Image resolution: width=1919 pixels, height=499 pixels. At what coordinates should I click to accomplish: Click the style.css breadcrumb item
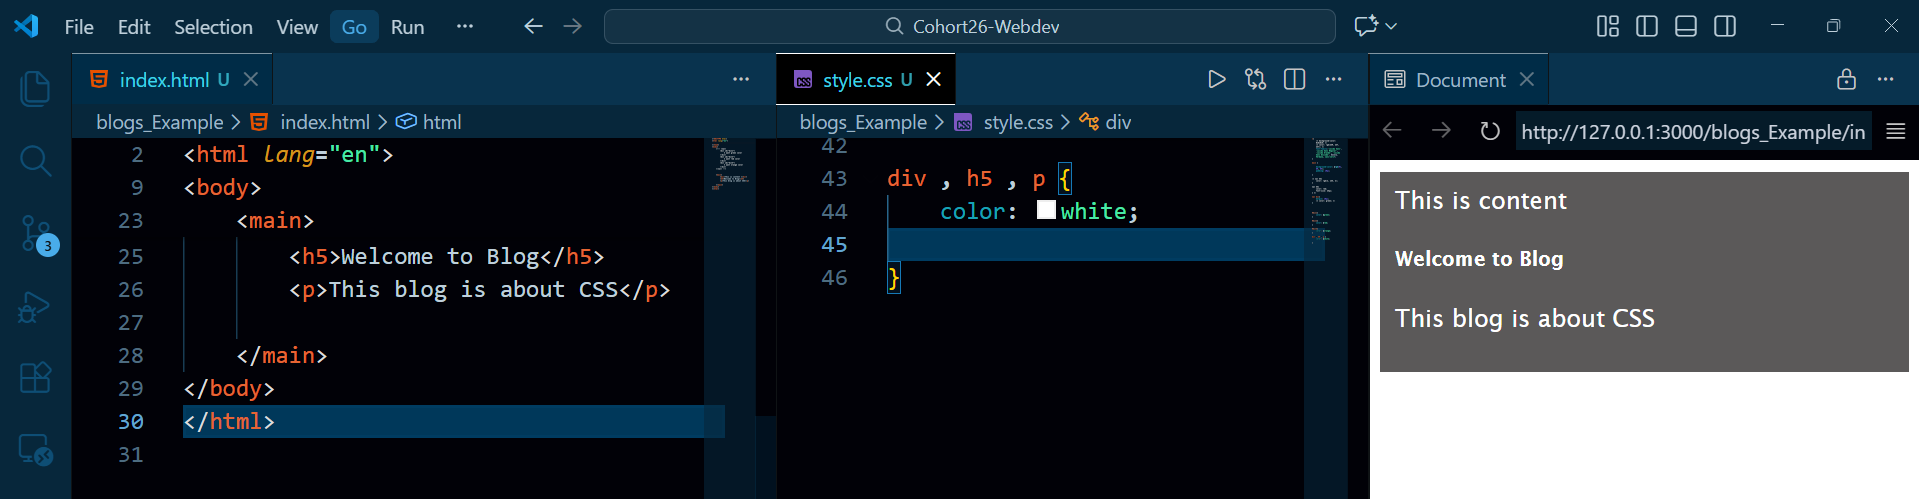pos(1017,122)
